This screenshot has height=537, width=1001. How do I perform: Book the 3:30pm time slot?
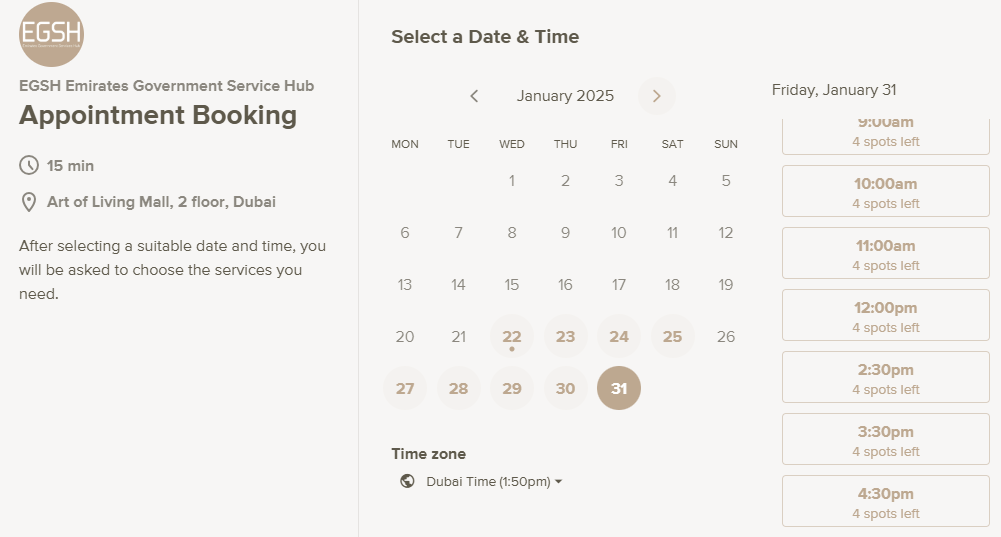pos(885,439)
